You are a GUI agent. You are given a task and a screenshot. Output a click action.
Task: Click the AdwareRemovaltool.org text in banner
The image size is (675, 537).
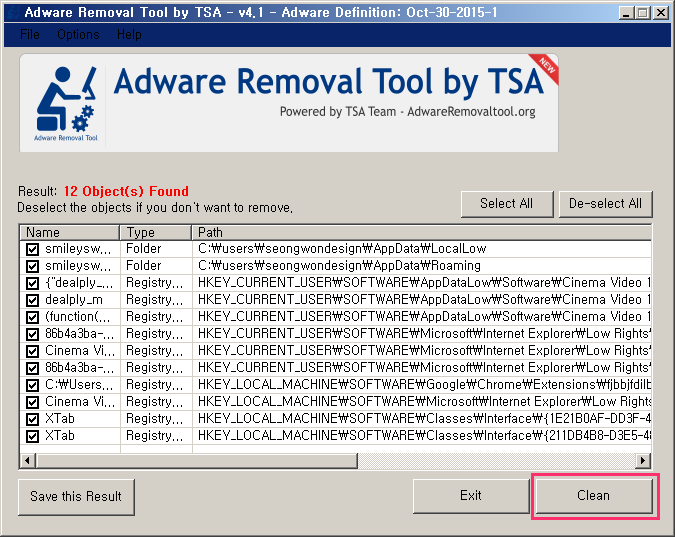pos(471,112)
